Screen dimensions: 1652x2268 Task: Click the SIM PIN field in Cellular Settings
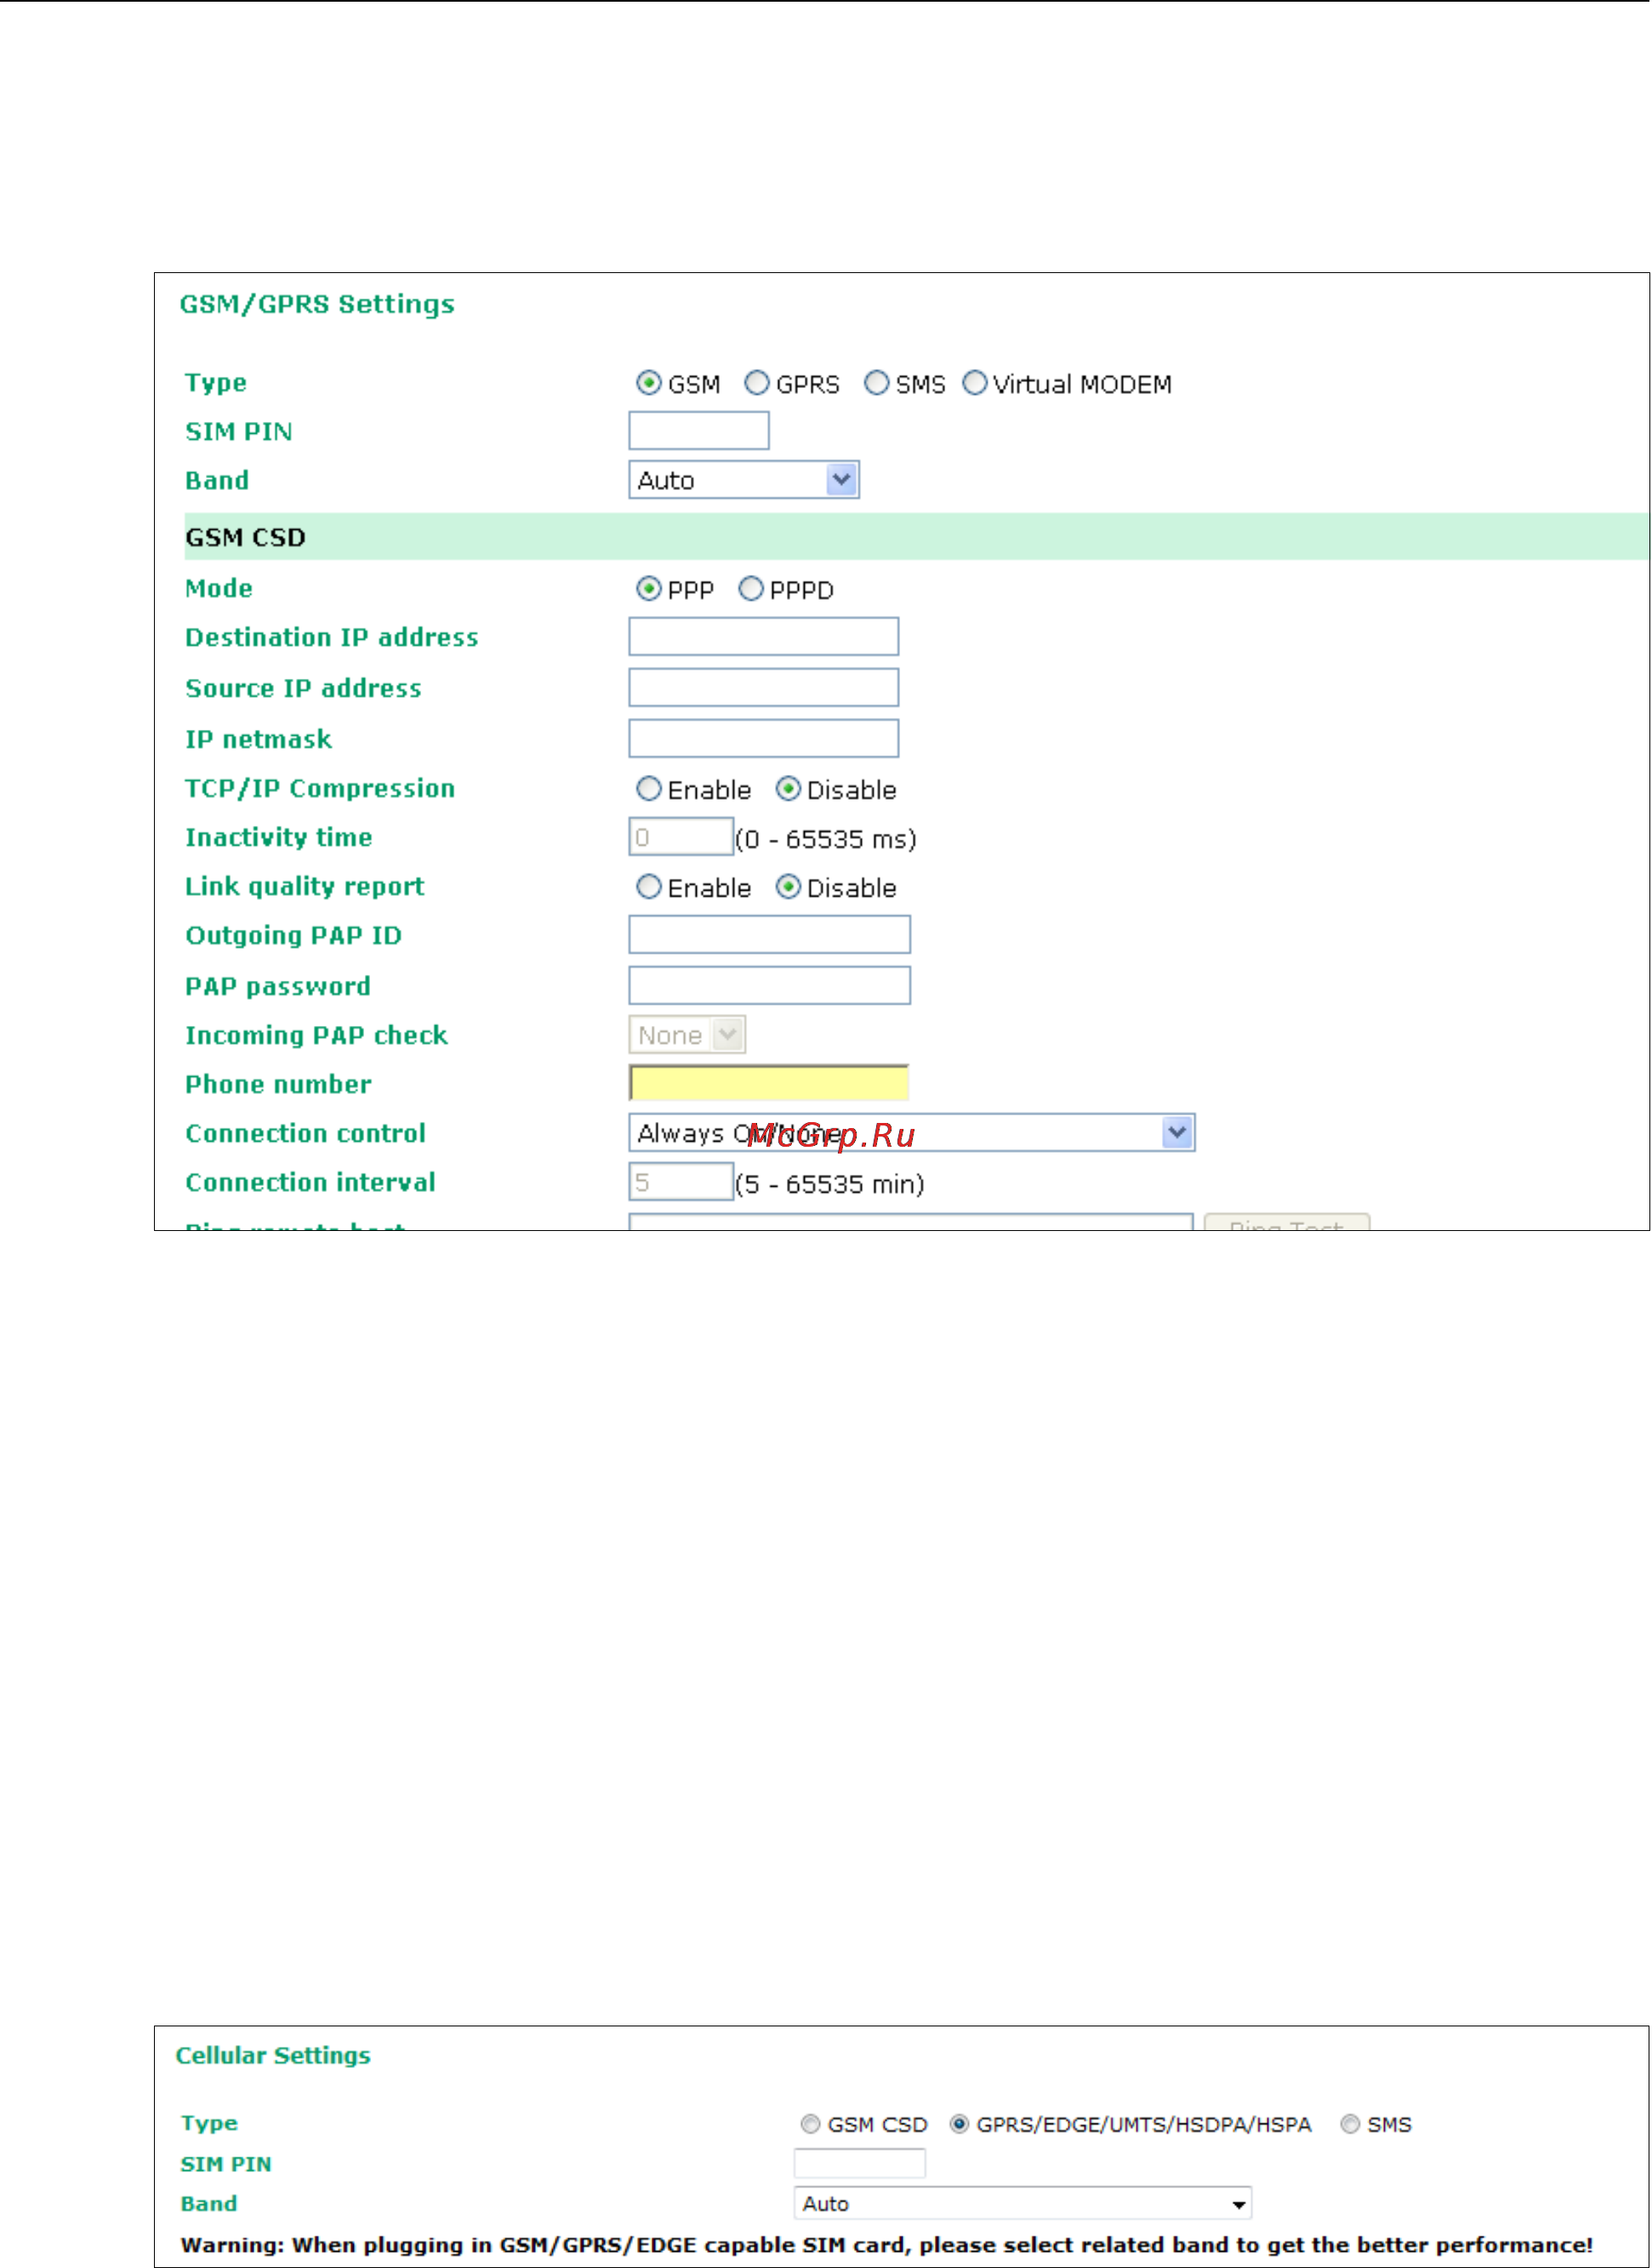860,2163
